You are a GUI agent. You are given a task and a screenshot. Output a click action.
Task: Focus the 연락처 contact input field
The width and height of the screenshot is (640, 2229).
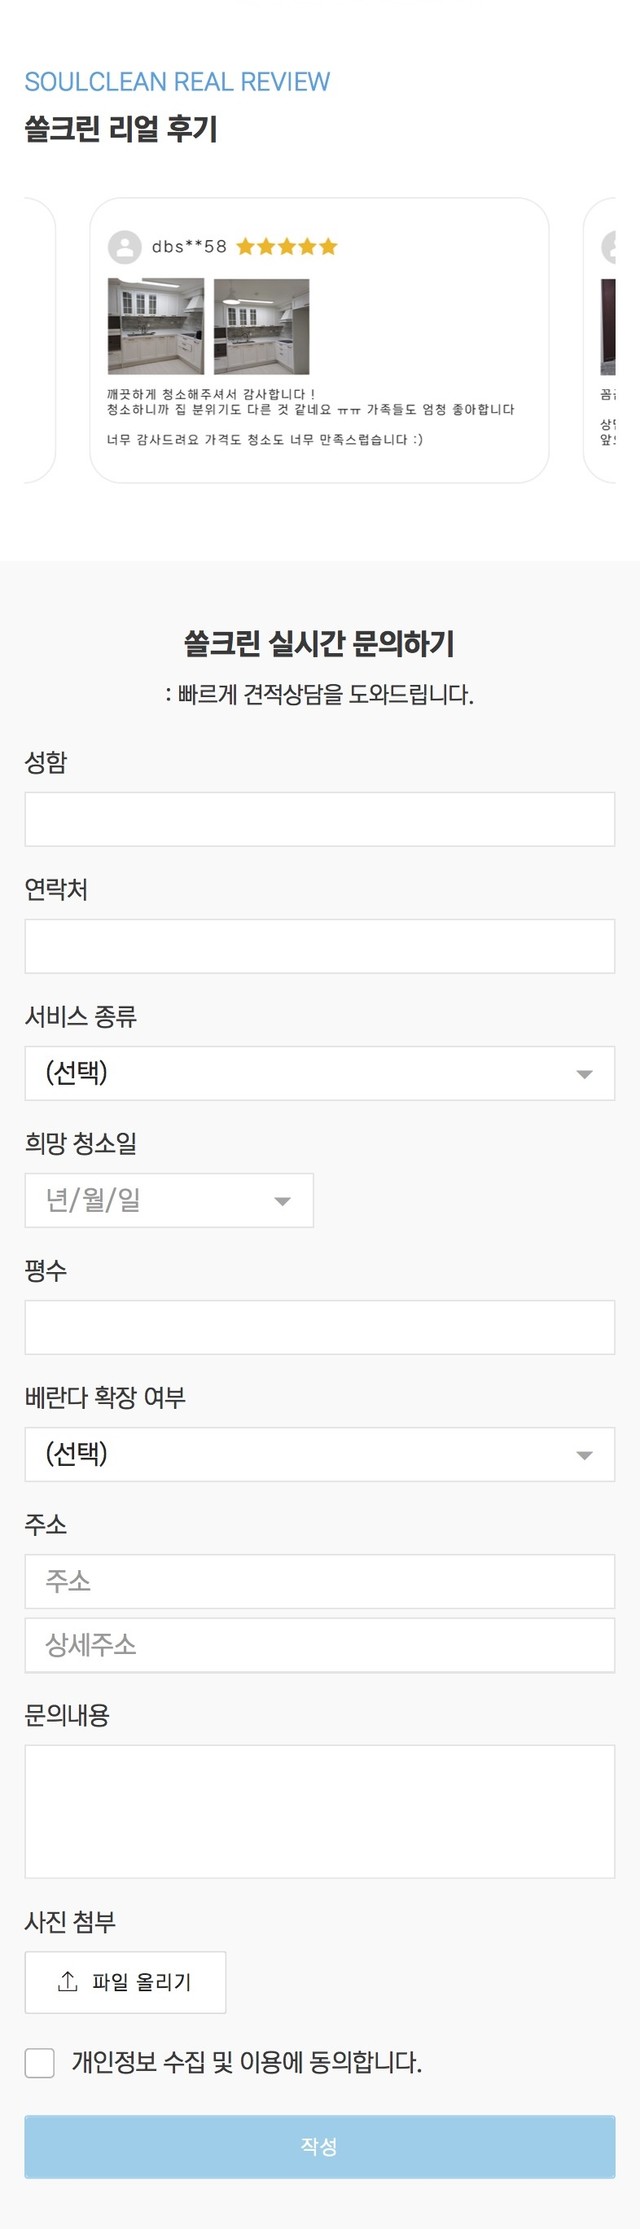click(319, 946)
